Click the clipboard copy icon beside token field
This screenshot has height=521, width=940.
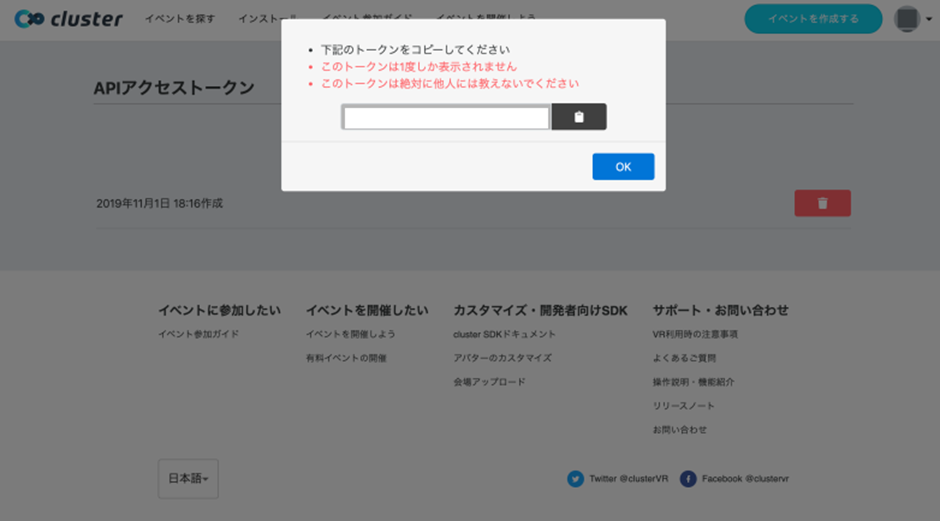pos(579,117)
